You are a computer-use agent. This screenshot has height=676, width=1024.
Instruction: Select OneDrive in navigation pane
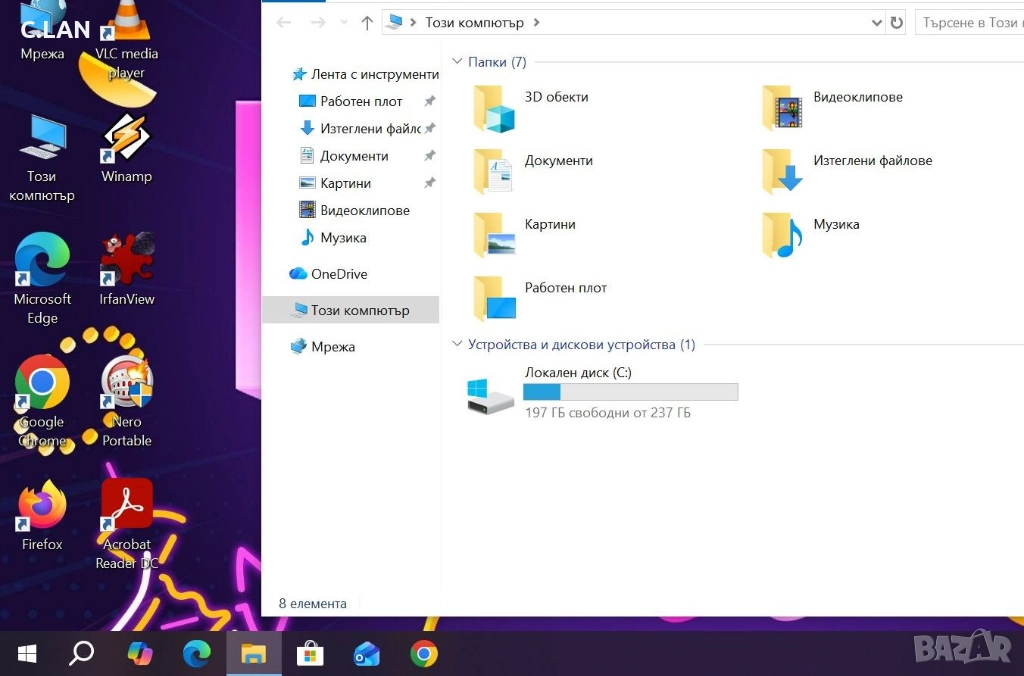click(x=338, y=274)
